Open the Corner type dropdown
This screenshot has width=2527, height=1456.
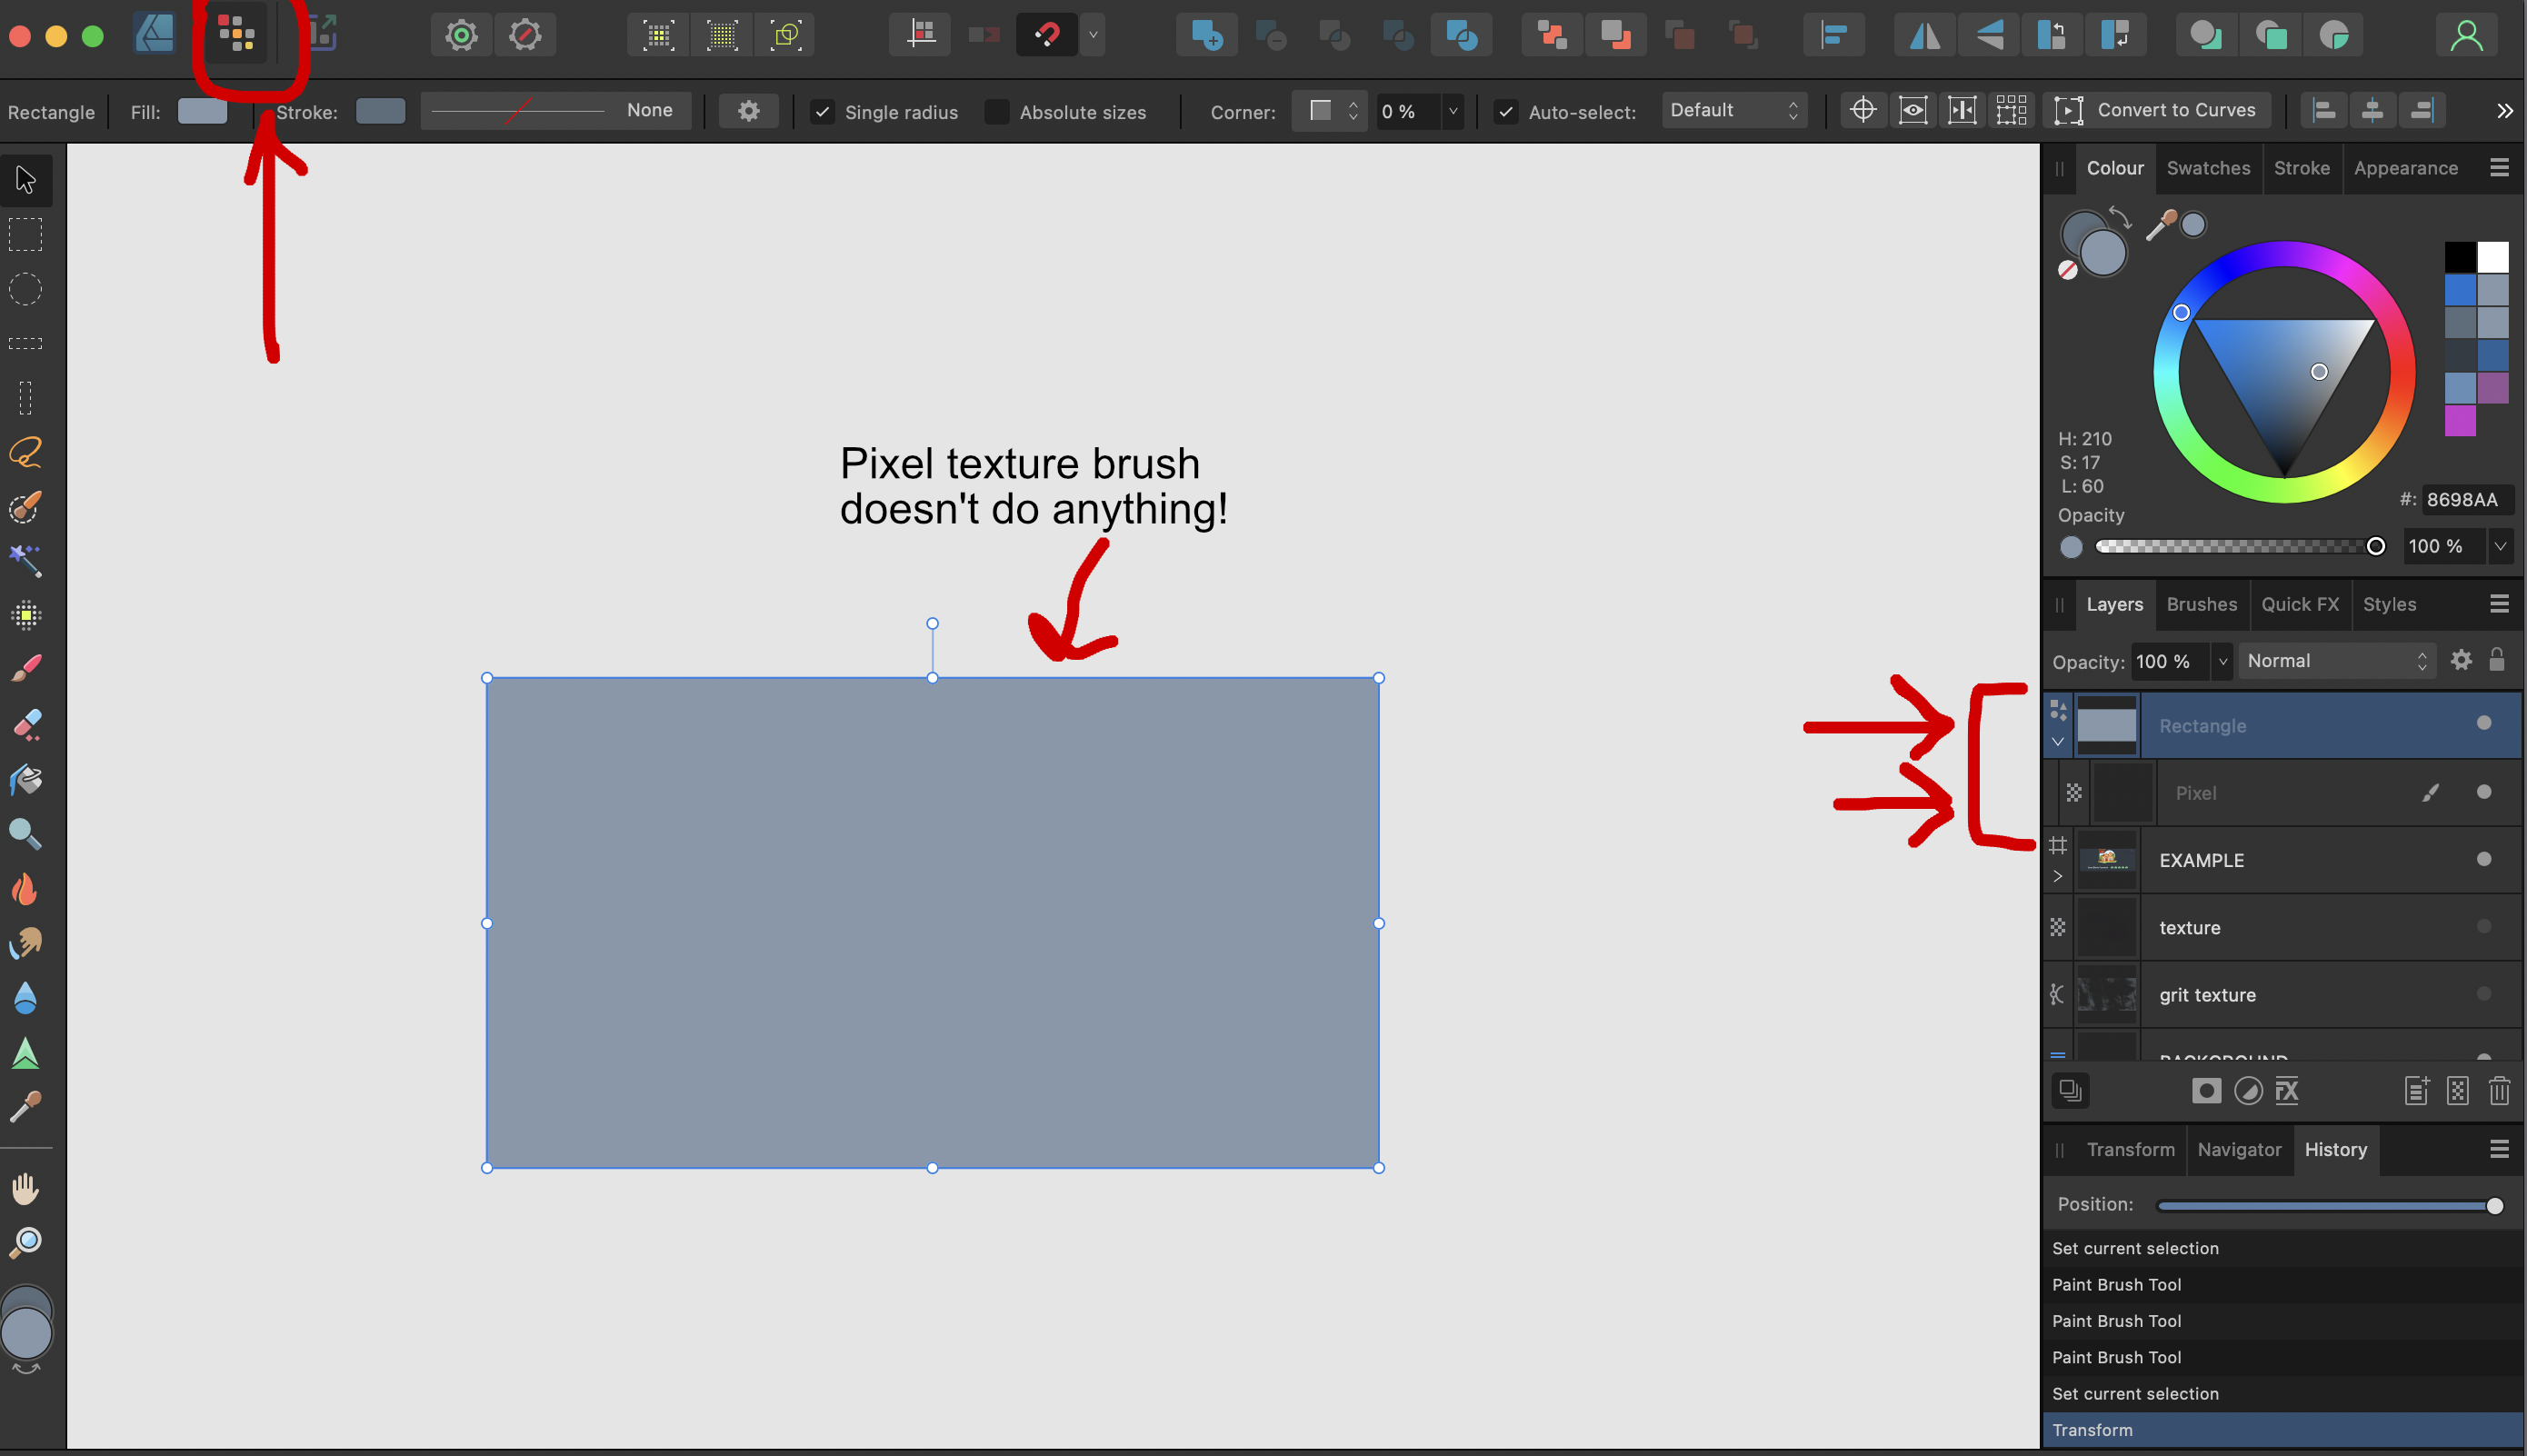1329,111
